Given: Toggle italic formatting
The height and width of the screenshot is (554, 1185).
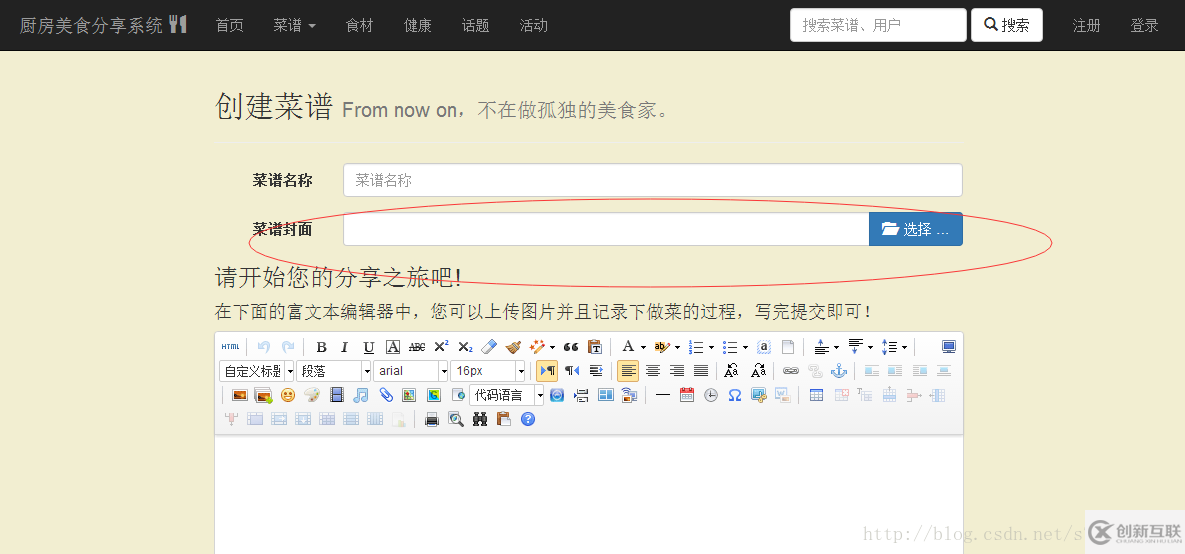Looking at the screenshot, I should (x=345, y=347).
